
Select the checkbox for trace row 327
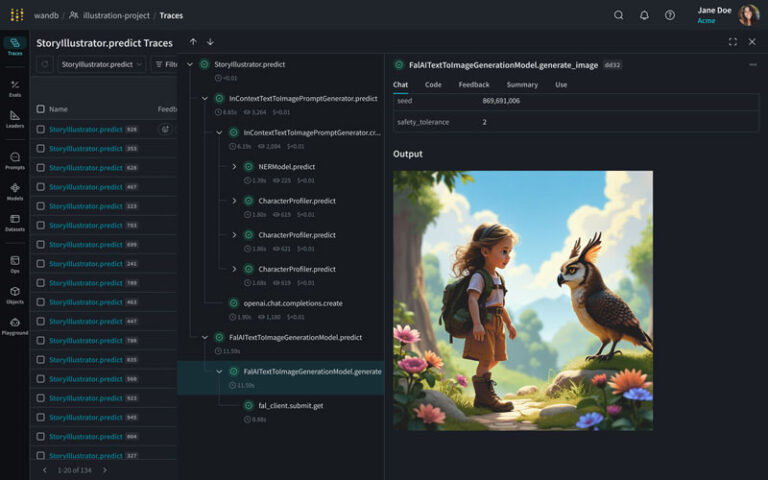coord(41,455)
